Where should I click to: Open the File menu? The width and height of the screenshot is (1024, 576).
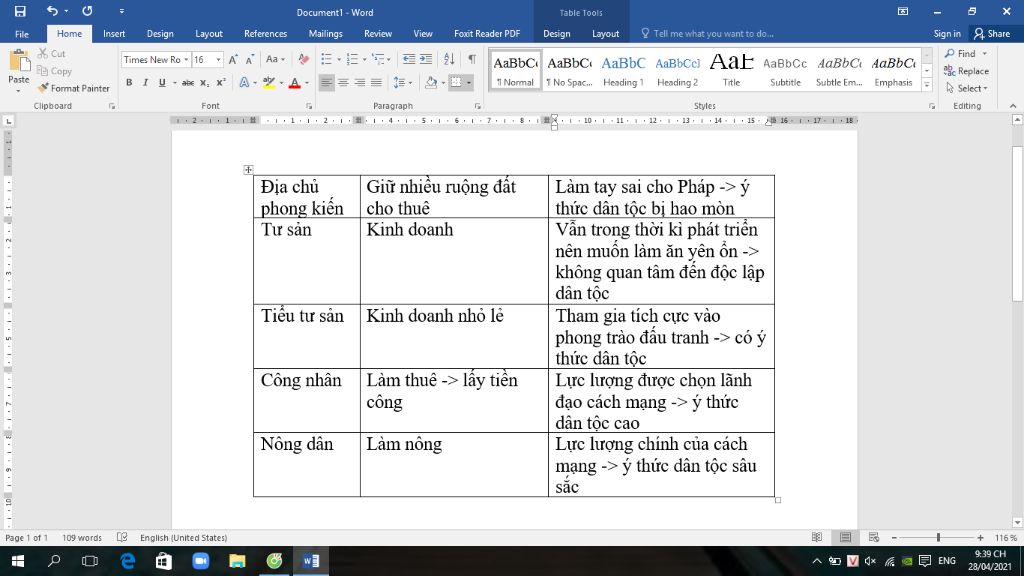[x=22, y=33]
